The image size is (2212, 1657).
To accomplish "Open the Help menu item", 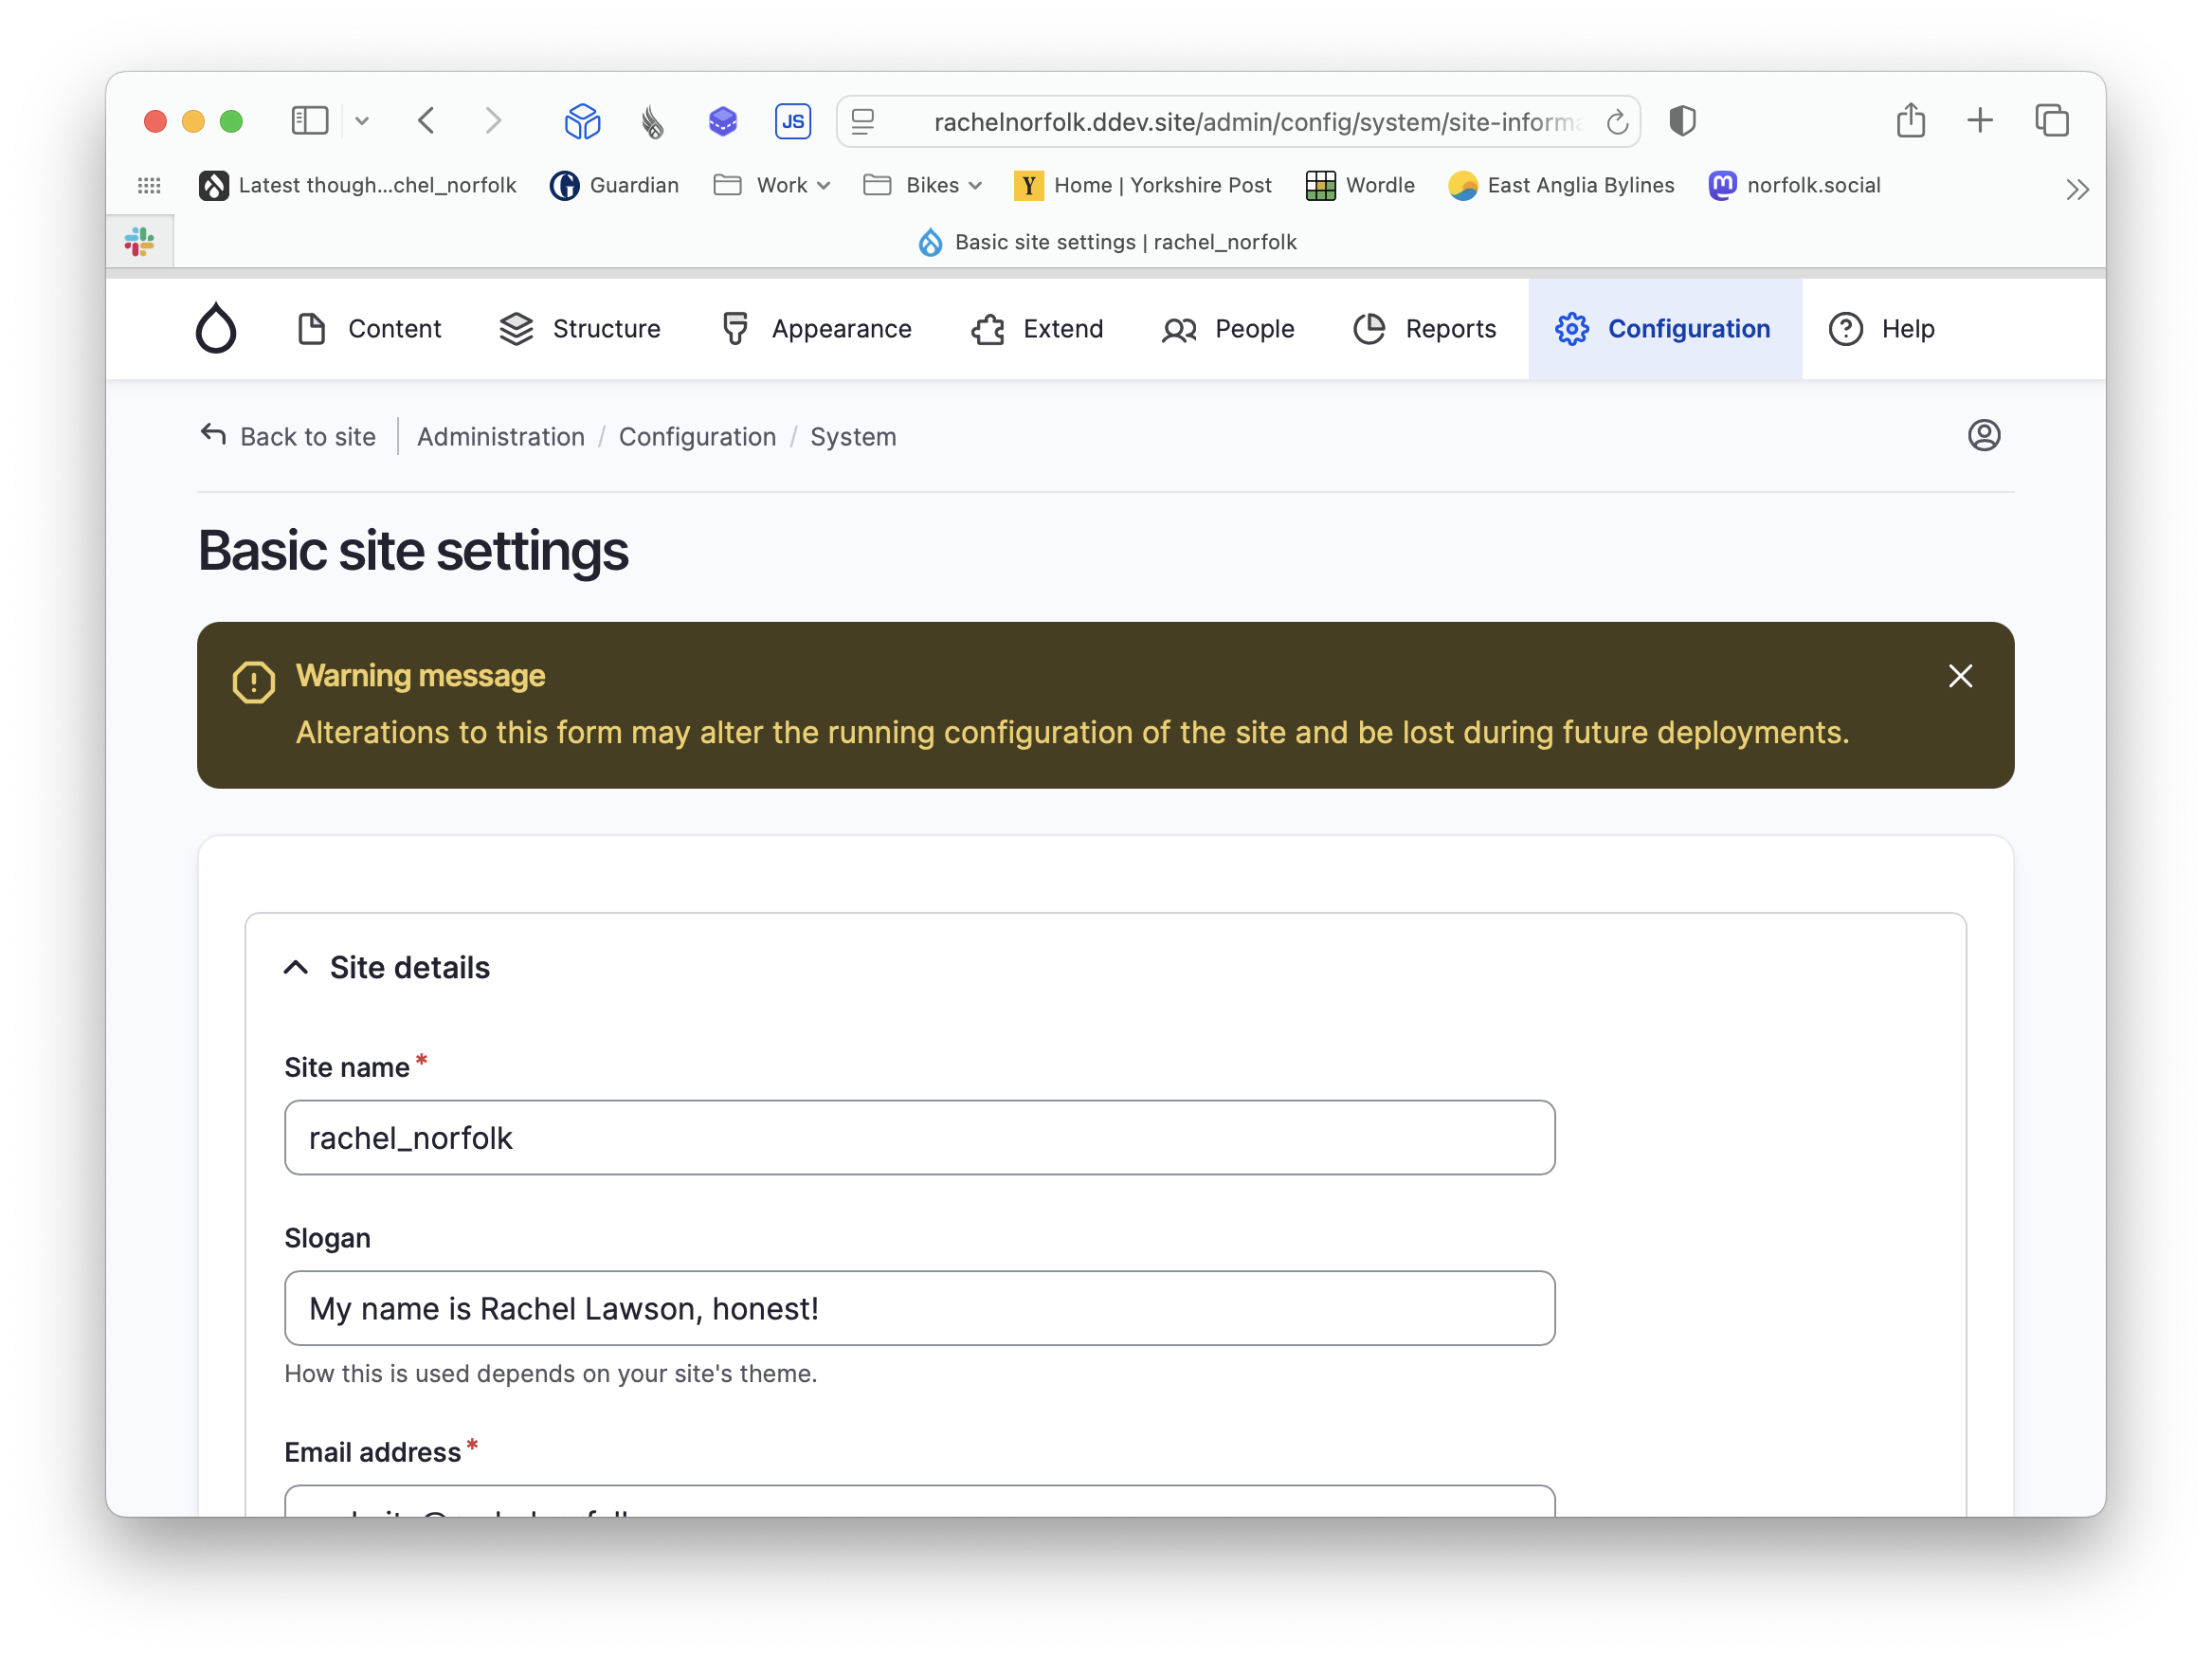I will point(1881,329).
